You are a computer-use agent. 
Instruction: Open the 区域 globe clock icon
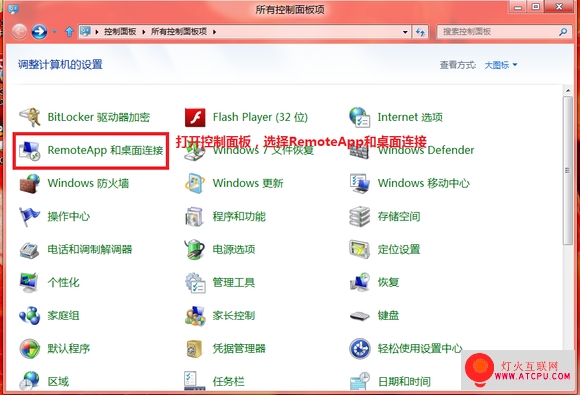[x=30, y=381]
